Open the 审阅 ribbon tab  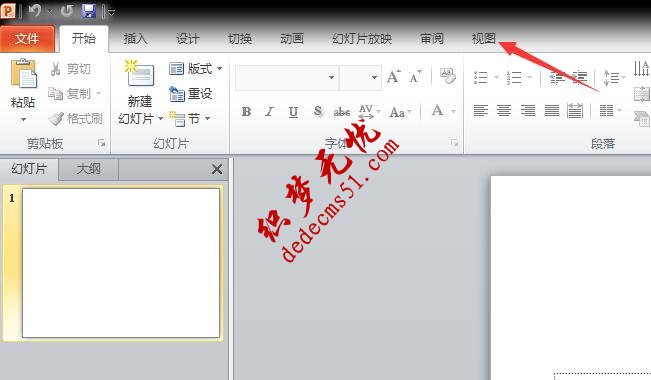pyautogui.click(x=432, y=39)
